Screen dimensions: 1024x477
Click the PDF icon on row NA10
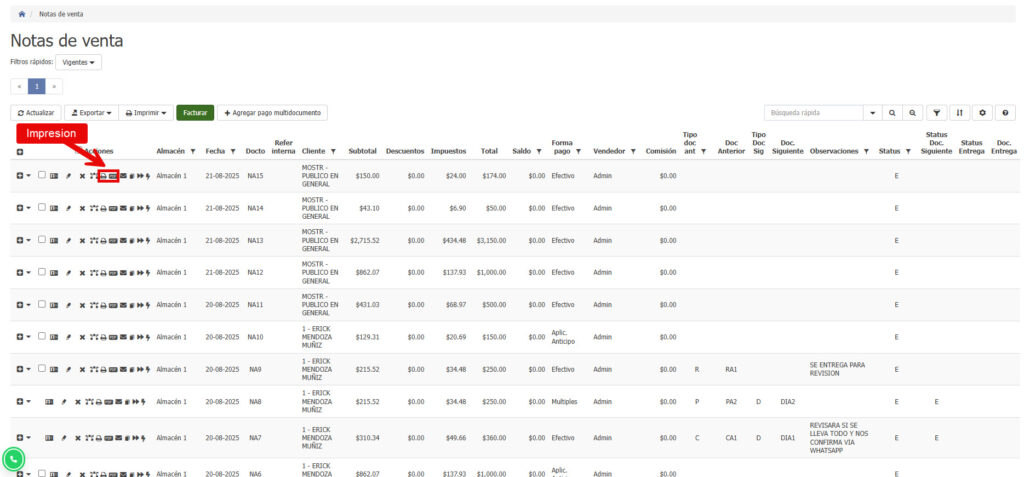coord(113,337)
